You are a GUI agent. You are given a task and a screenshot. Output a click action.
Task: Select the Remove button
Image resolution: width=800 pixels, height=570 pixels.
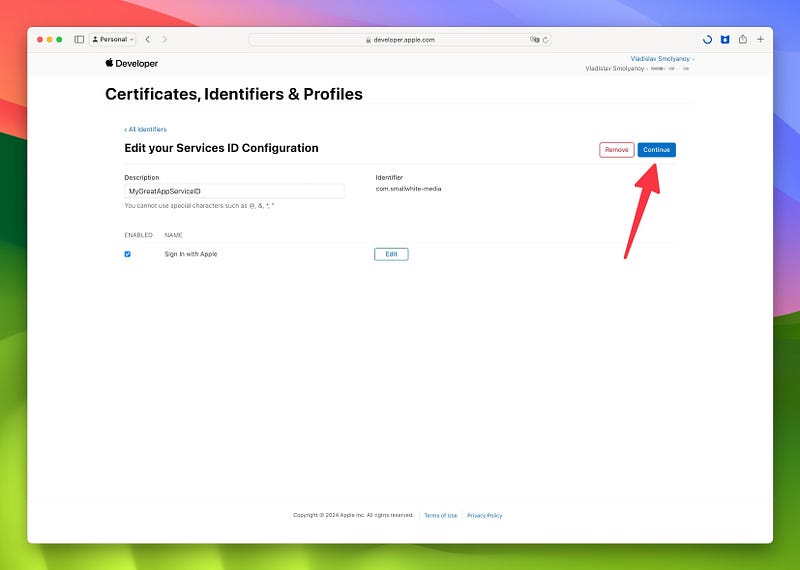617,150
